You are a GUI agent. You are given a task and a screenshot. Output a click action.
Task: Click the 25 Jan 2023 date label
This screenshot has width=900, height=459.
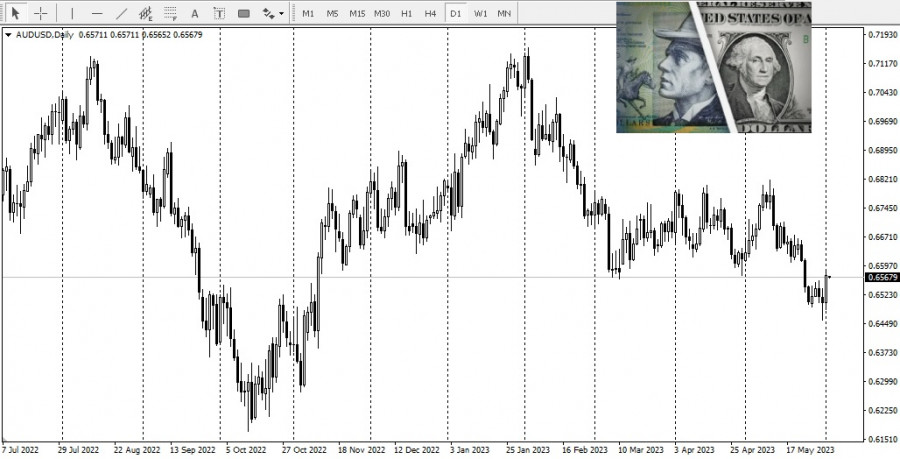(x=527, y=450)
